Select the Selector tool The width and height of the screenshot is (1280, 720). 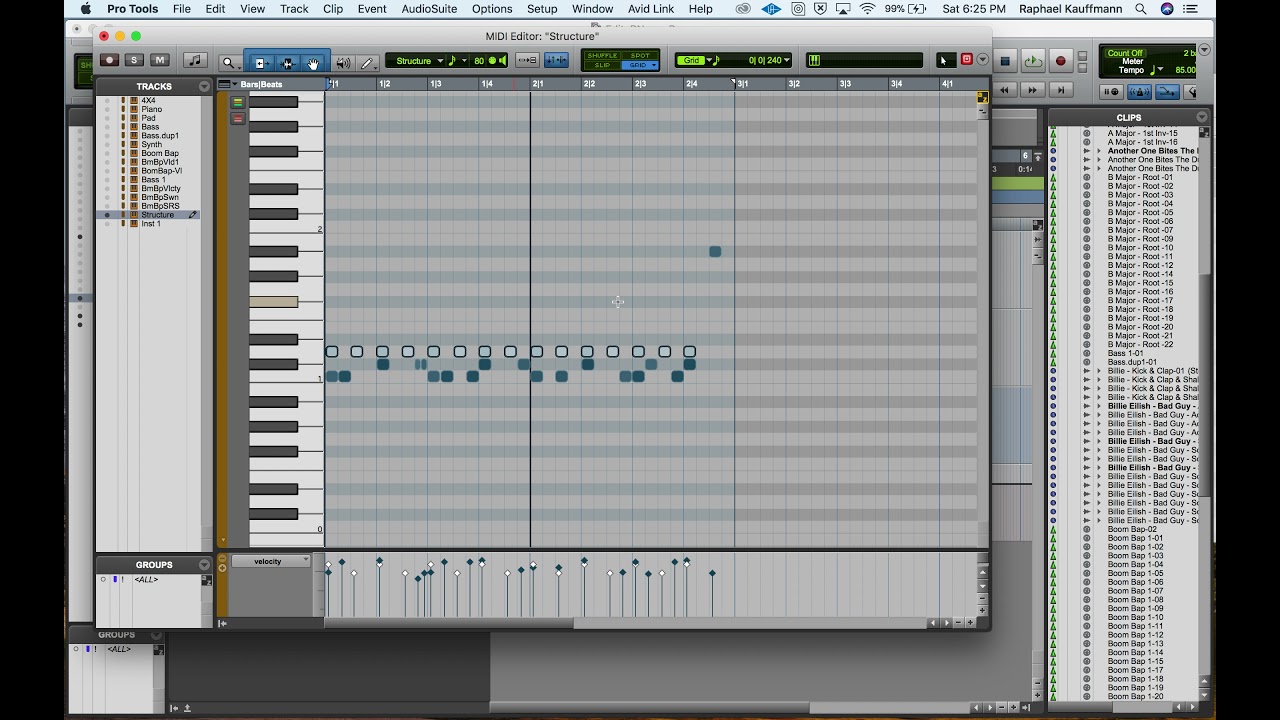tap(288, 62)
